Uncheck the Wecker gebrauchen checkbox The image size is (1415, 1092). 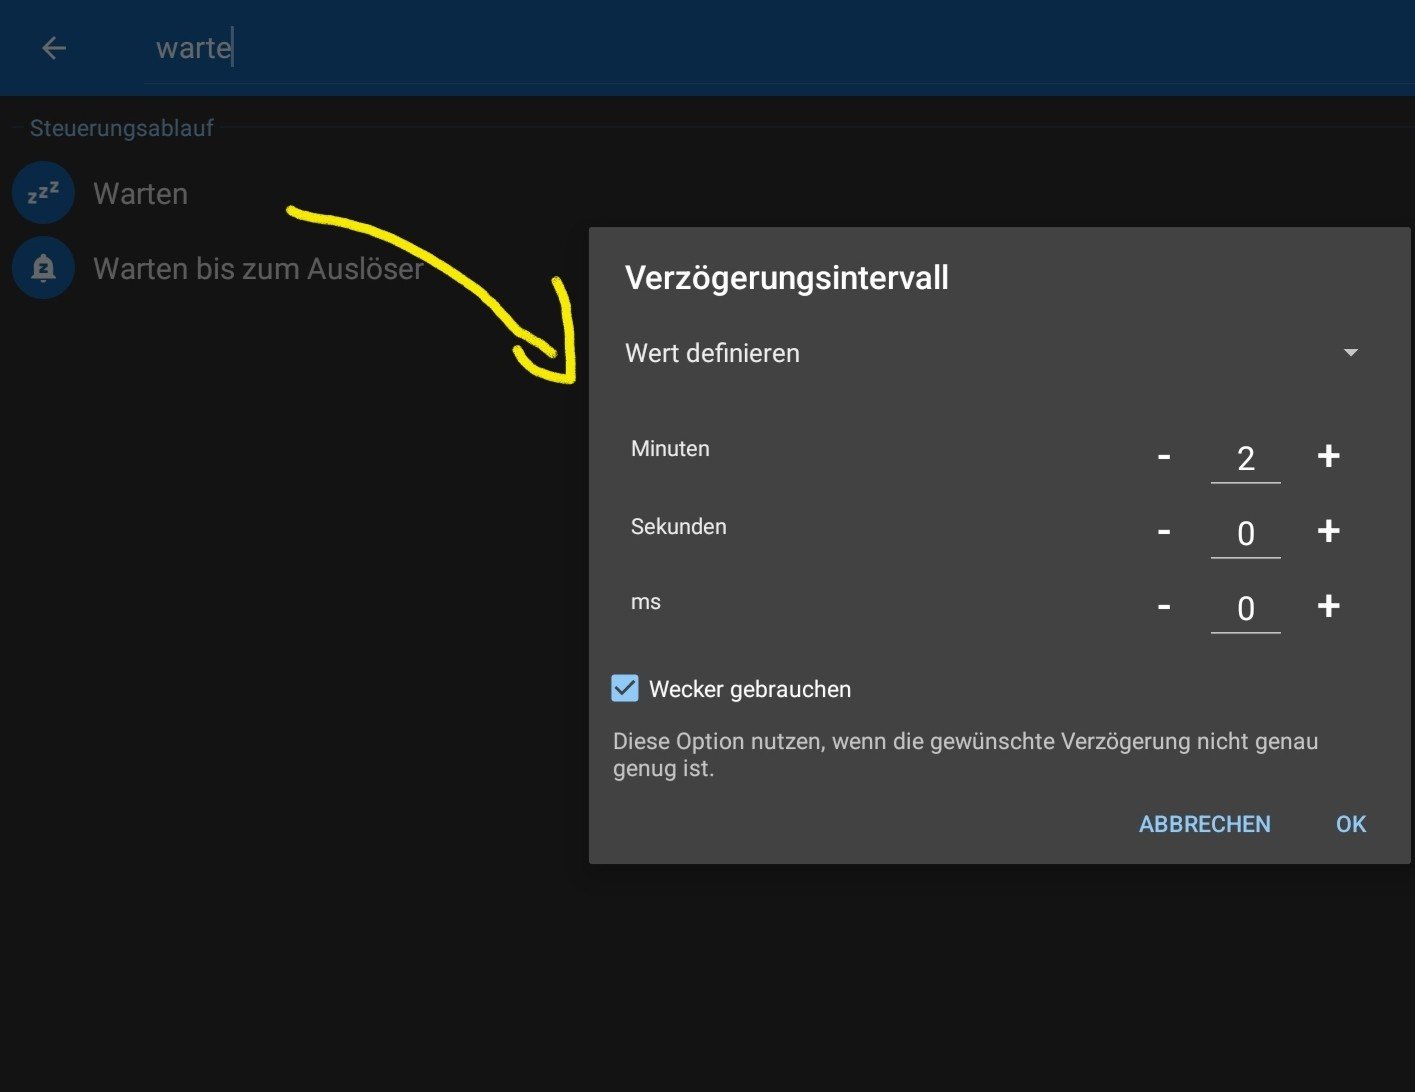click(625, 688)
